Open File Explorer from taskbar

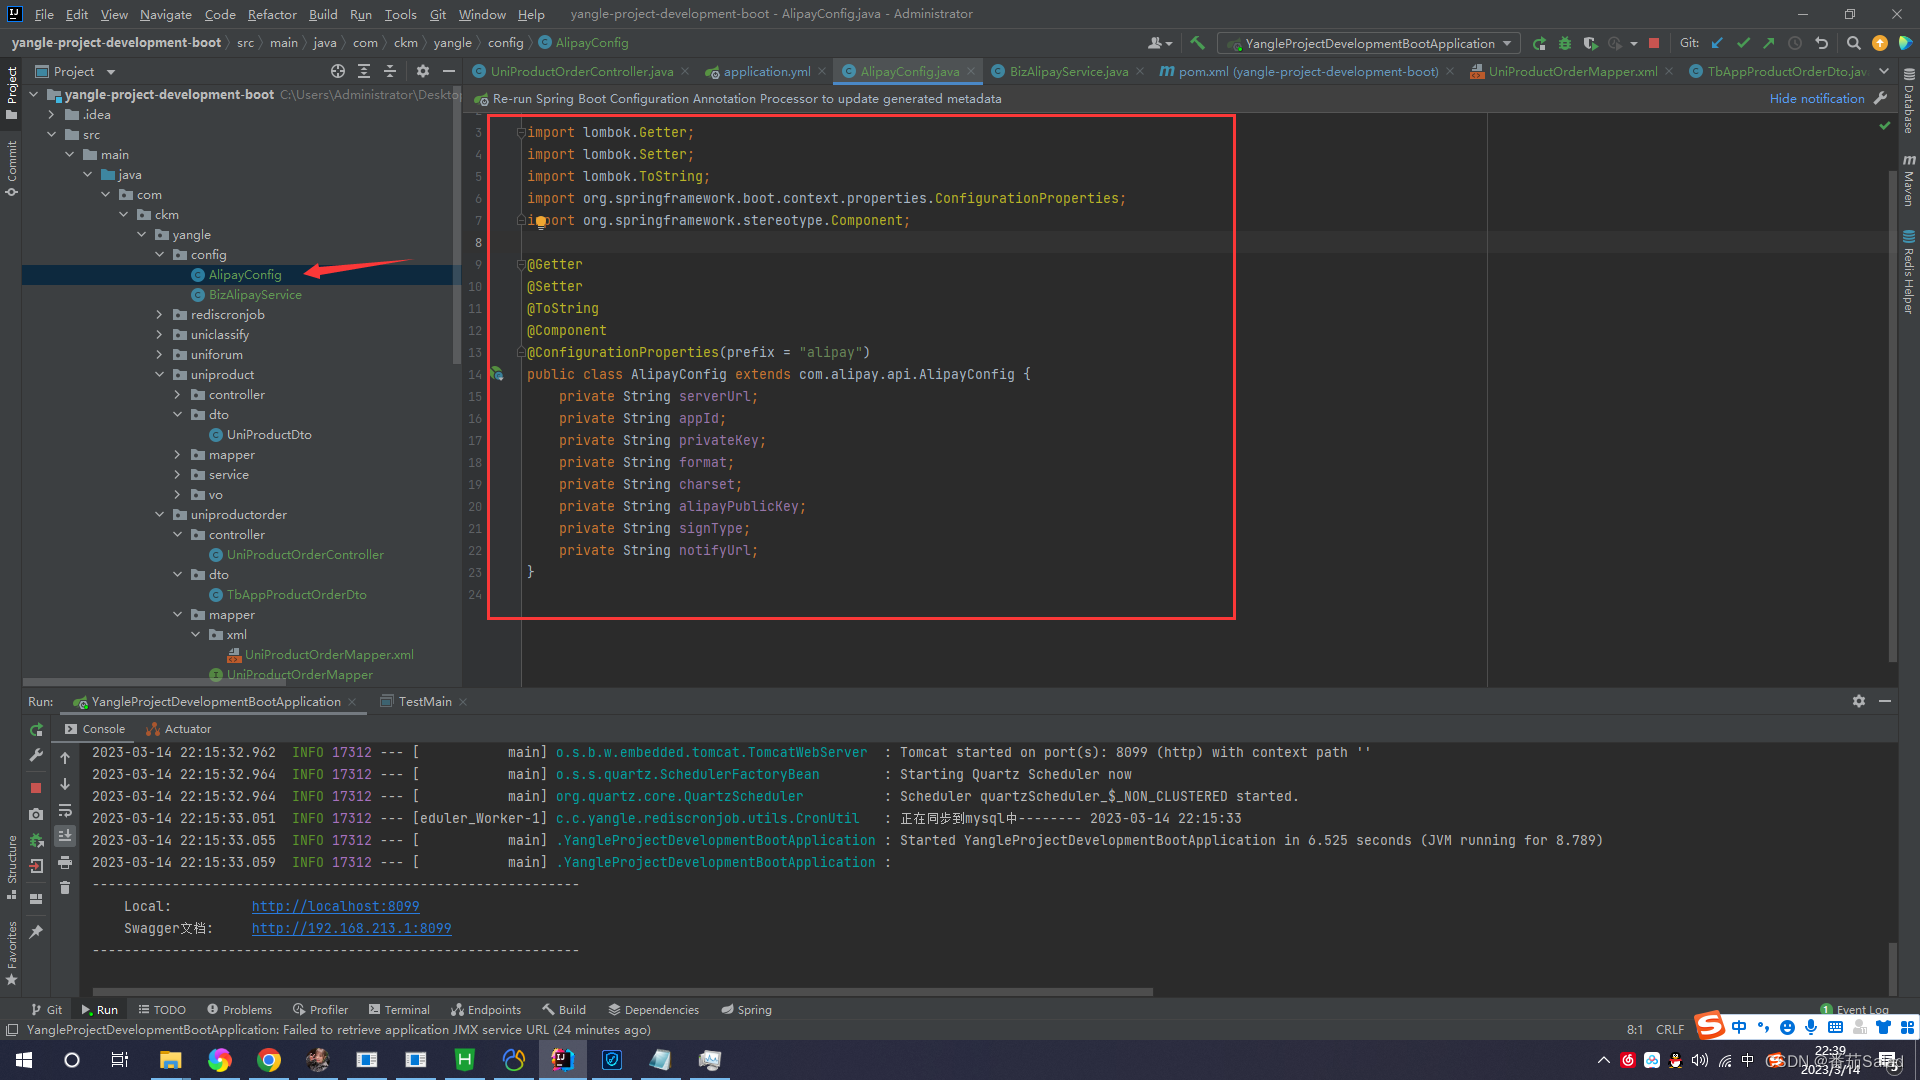(170, 1060)
